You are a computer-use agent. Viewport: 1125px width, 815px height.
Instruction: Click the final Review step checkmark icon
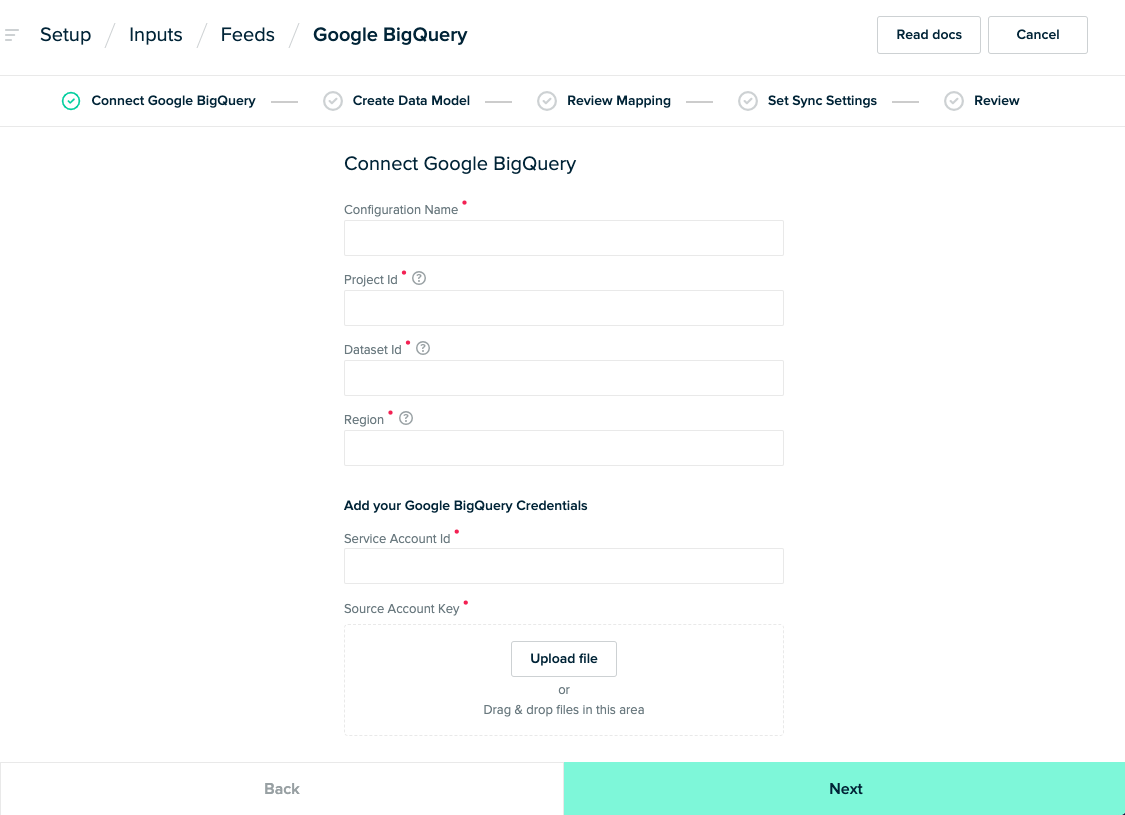[954, 101]
